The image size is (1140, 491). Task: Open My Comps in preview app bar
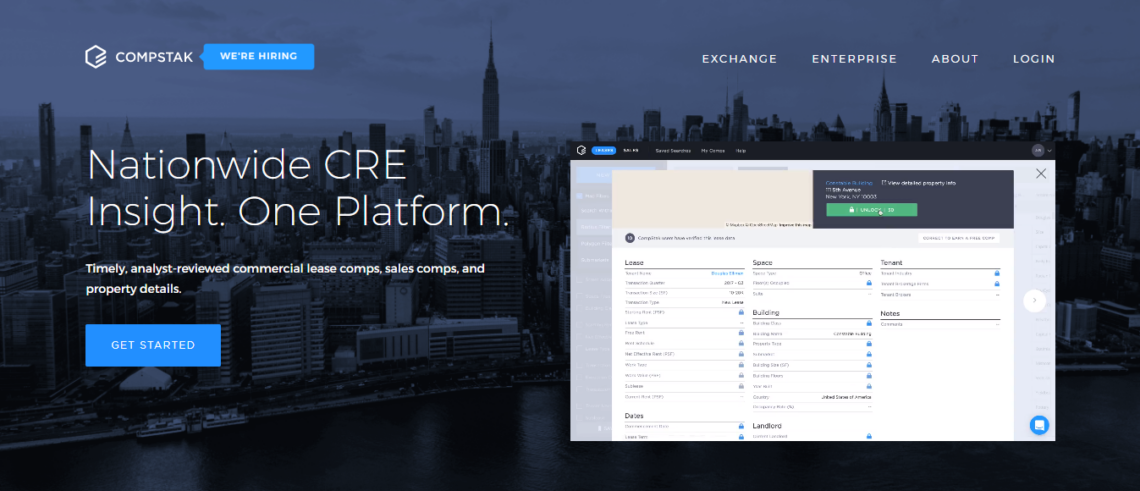tap(712, 151)
